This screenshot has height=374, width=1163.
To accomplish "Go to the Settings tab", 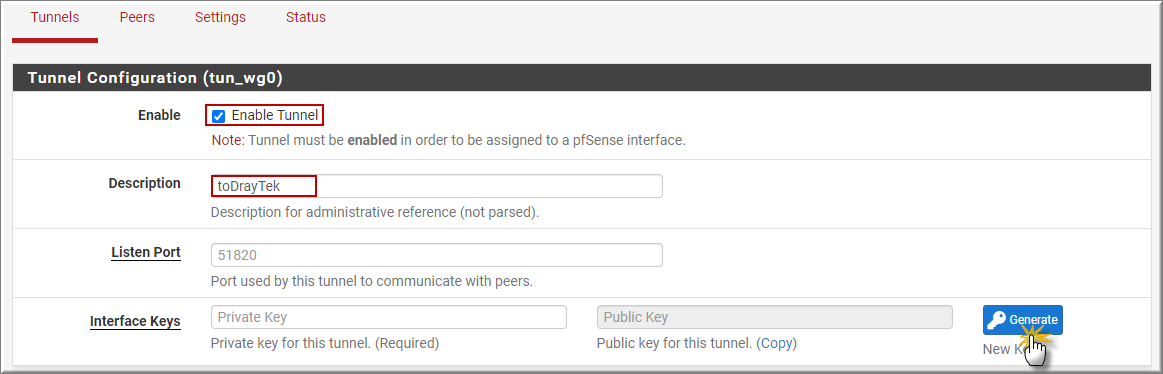I will (220, 17).
